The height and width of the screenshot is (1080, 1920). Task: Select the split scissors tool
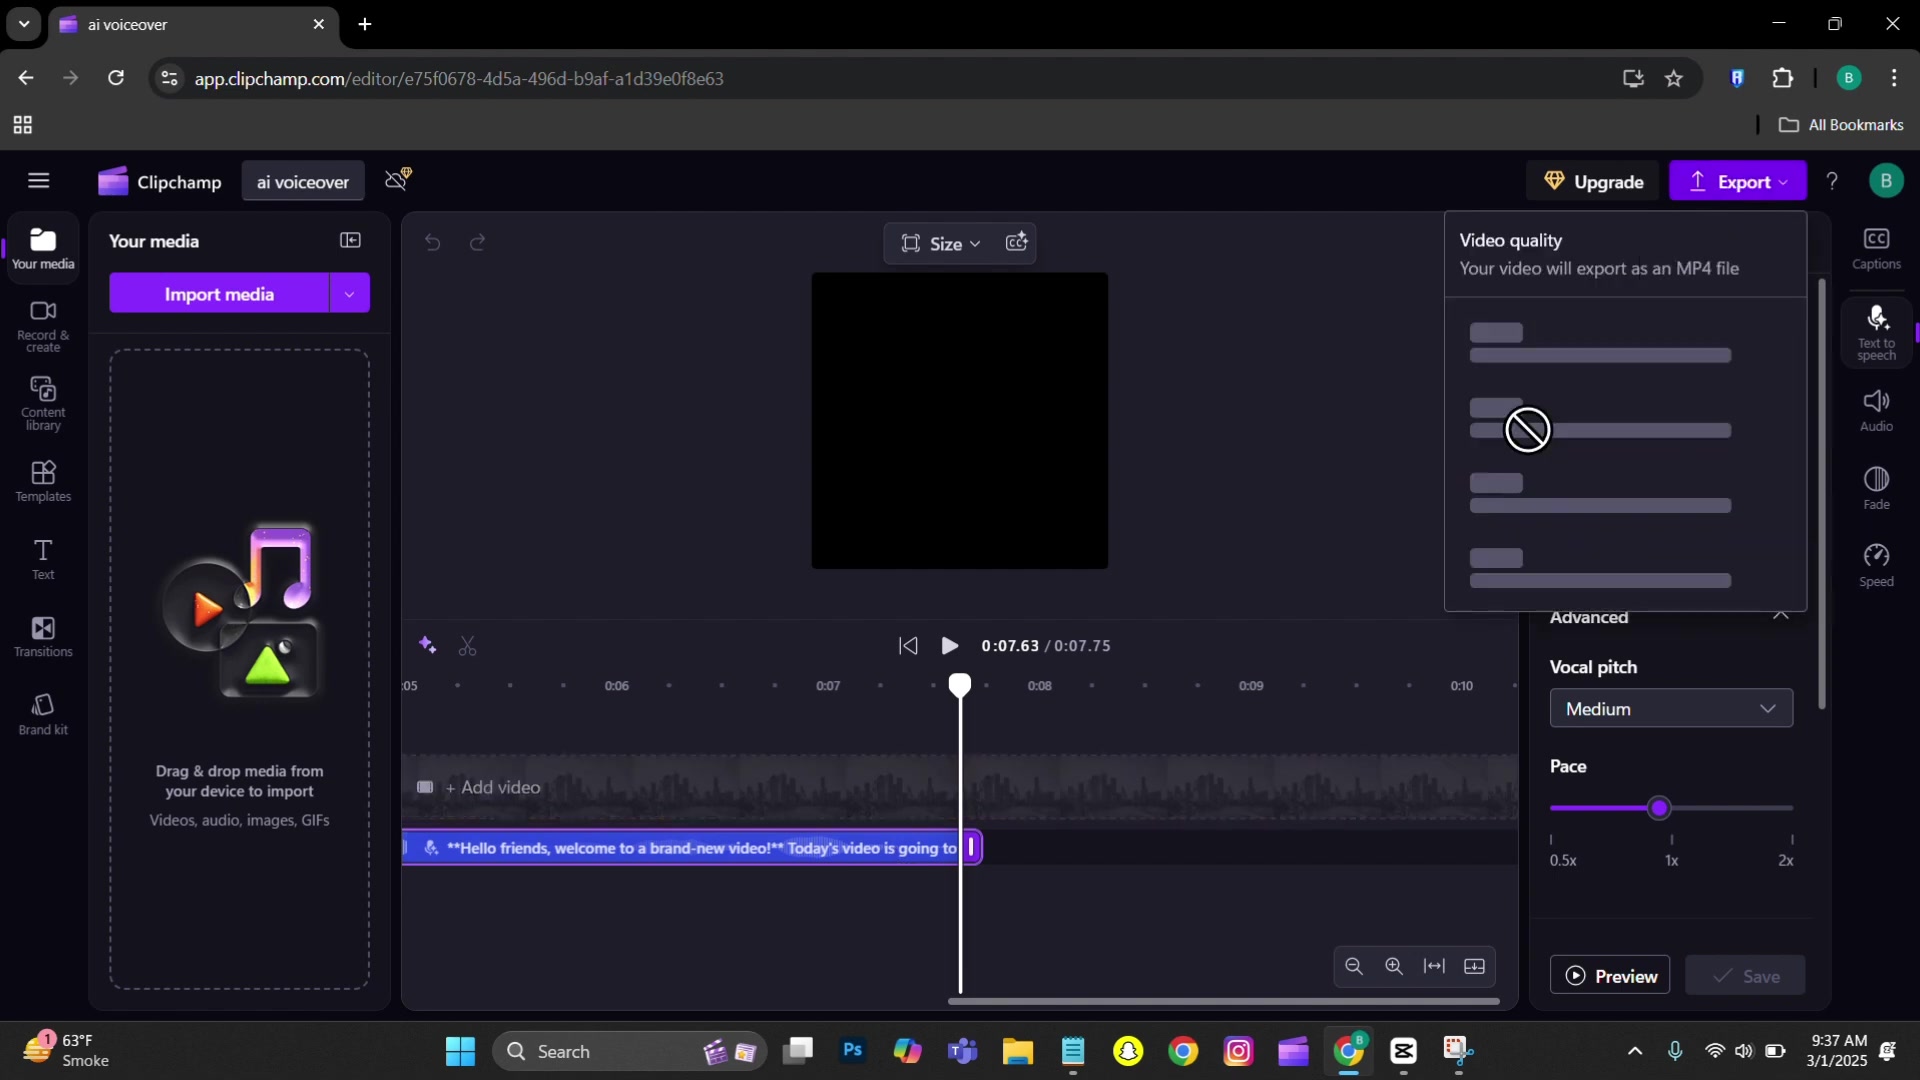pos(467,646)
